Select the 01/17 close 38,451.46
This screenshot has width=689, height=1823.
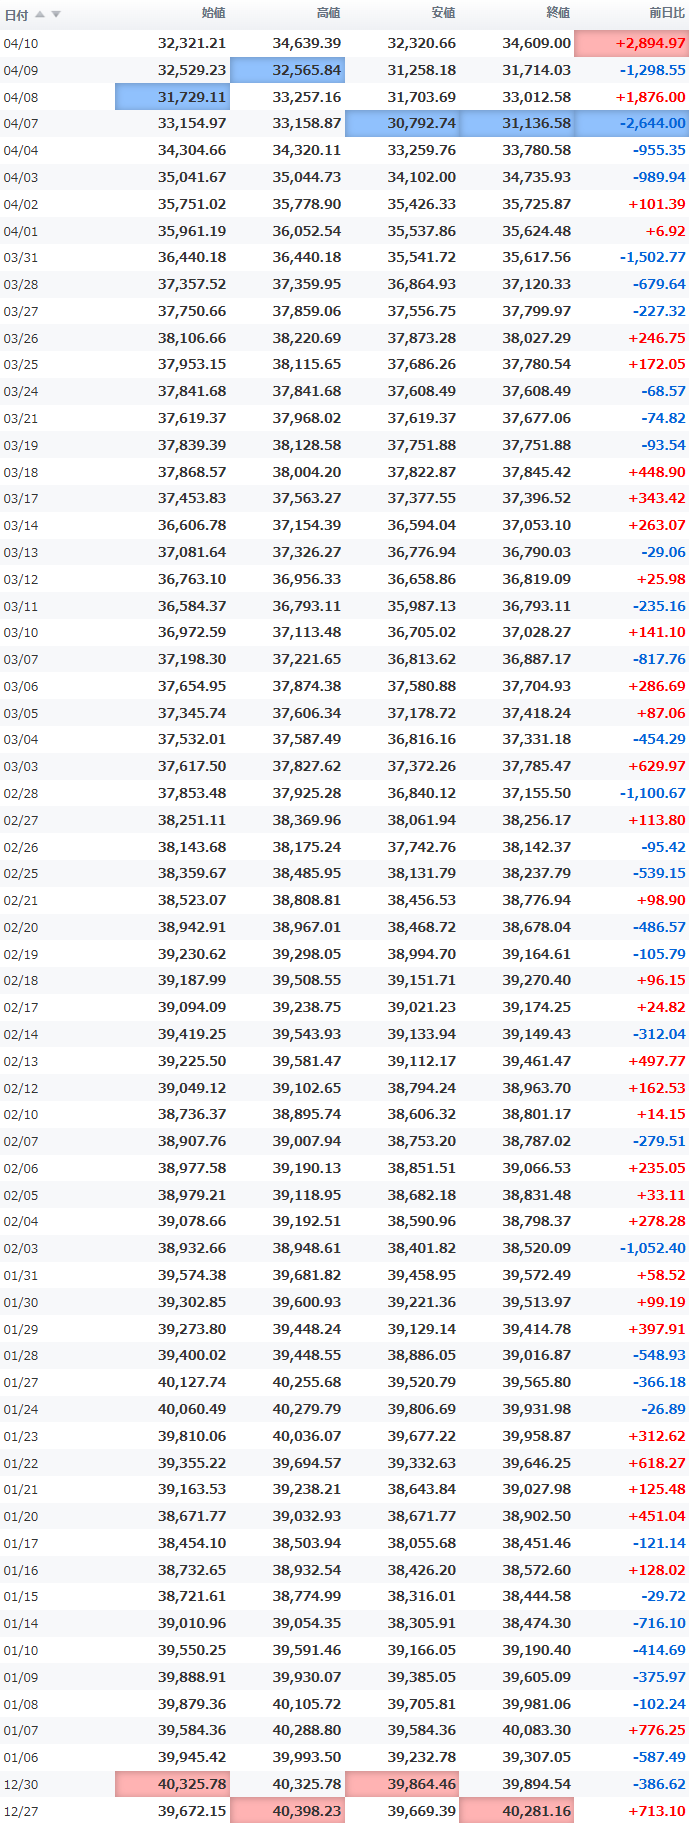pos(537,1543)
